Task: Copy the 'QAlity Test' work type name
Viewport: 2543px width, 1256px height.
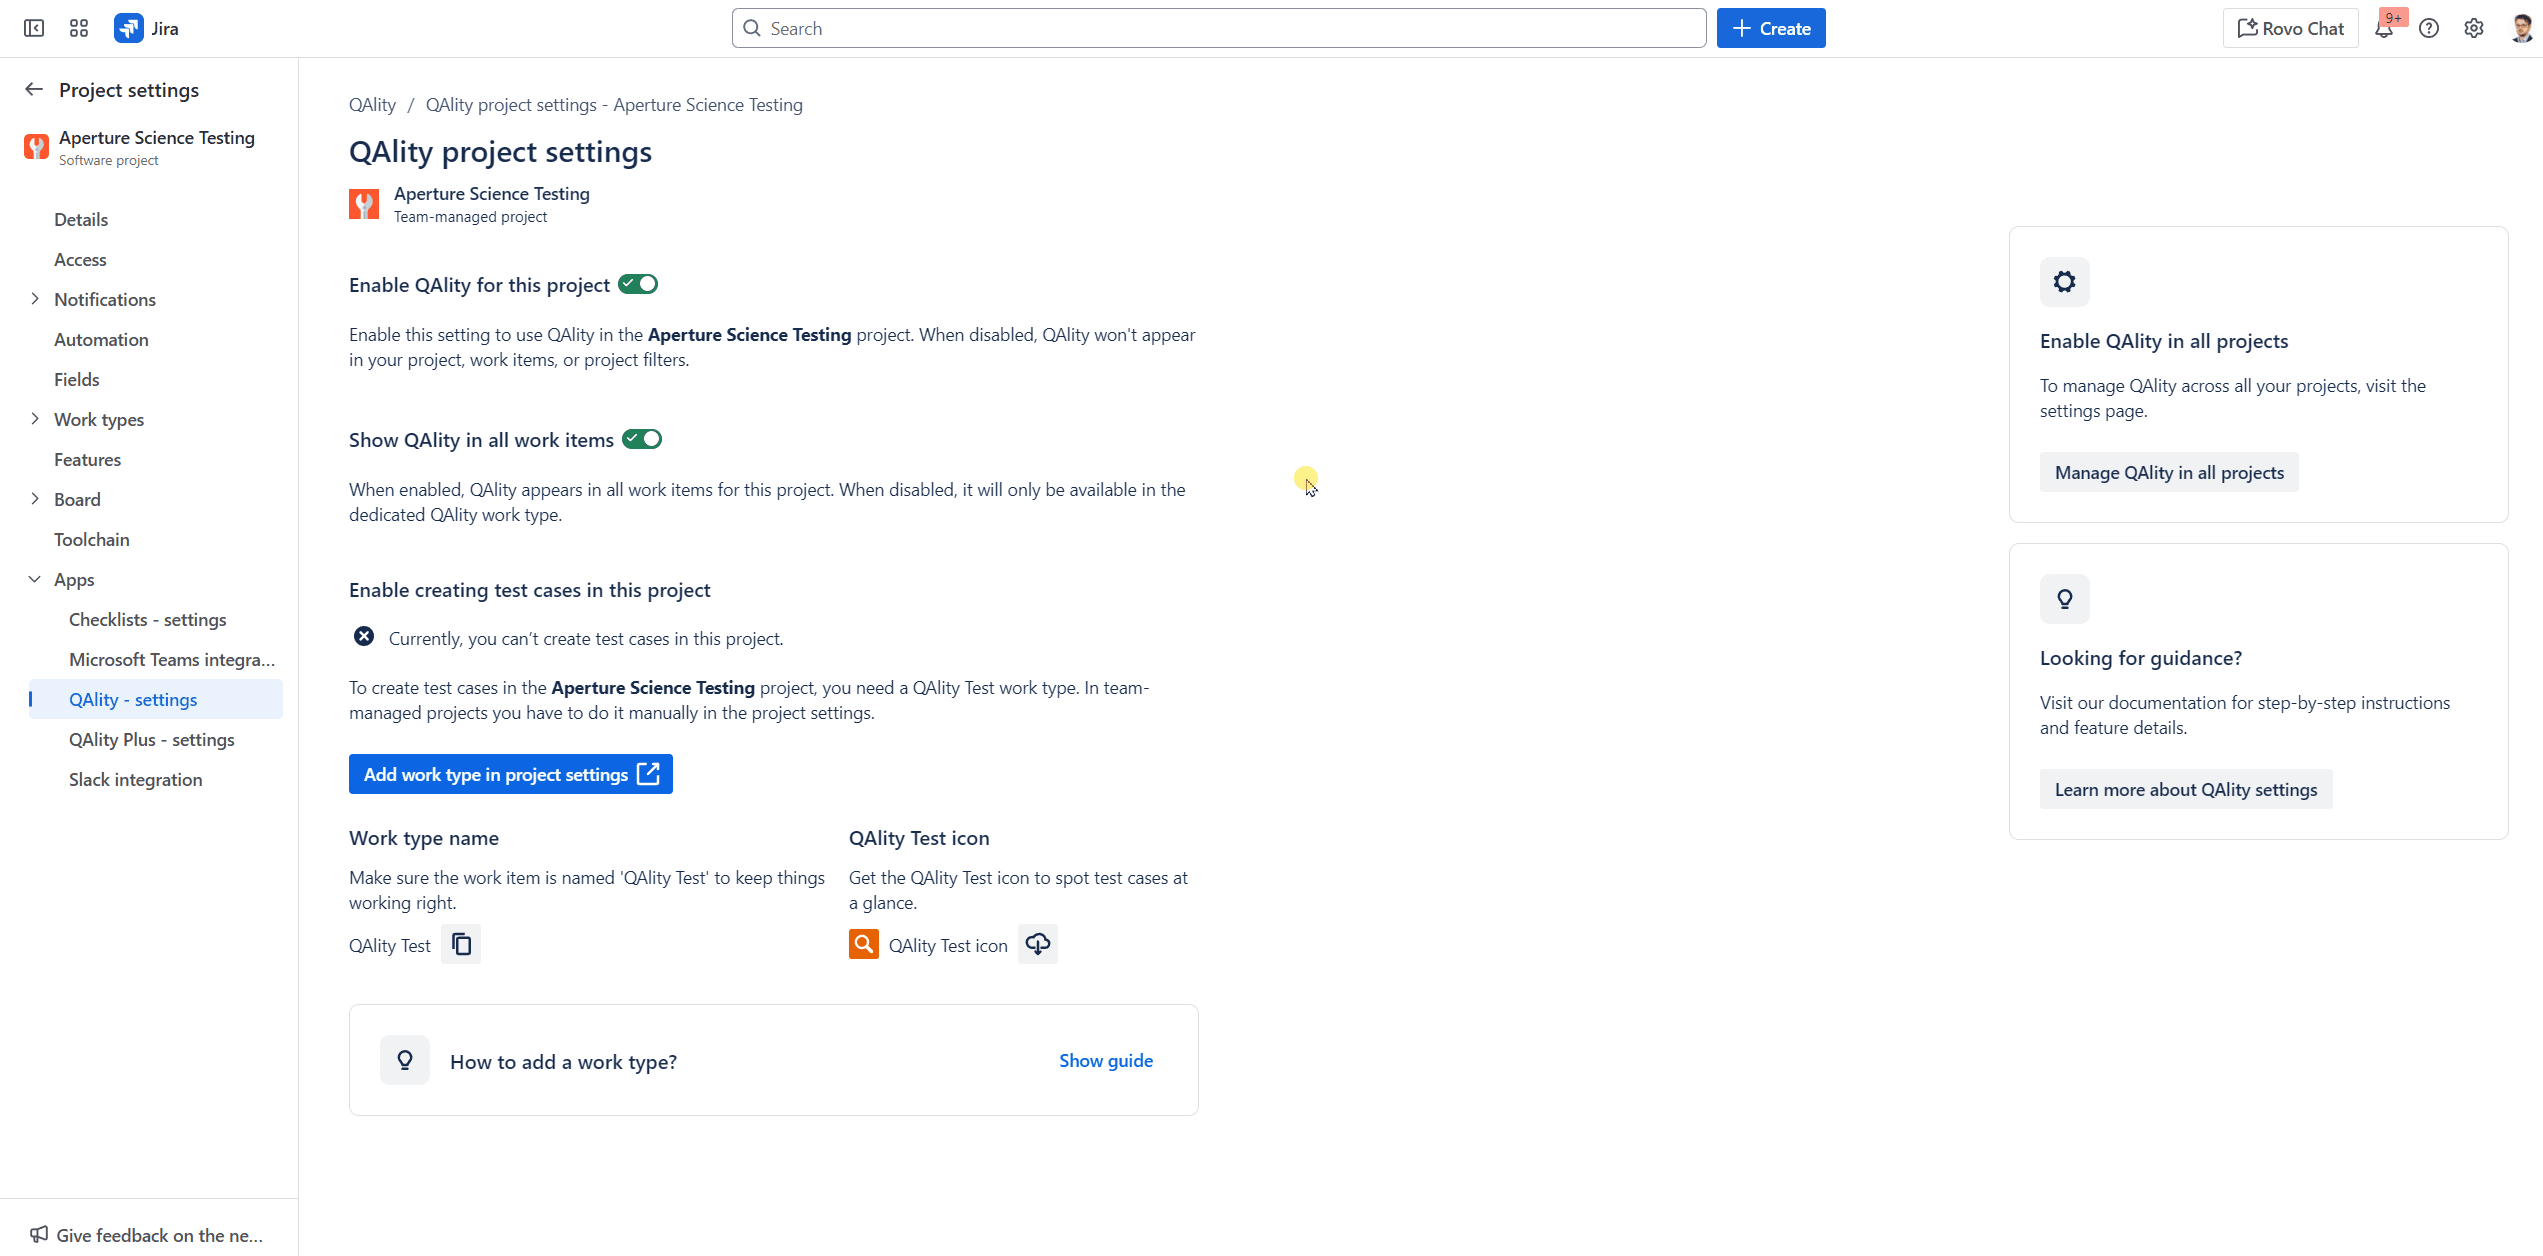Action: click(461, 944)
